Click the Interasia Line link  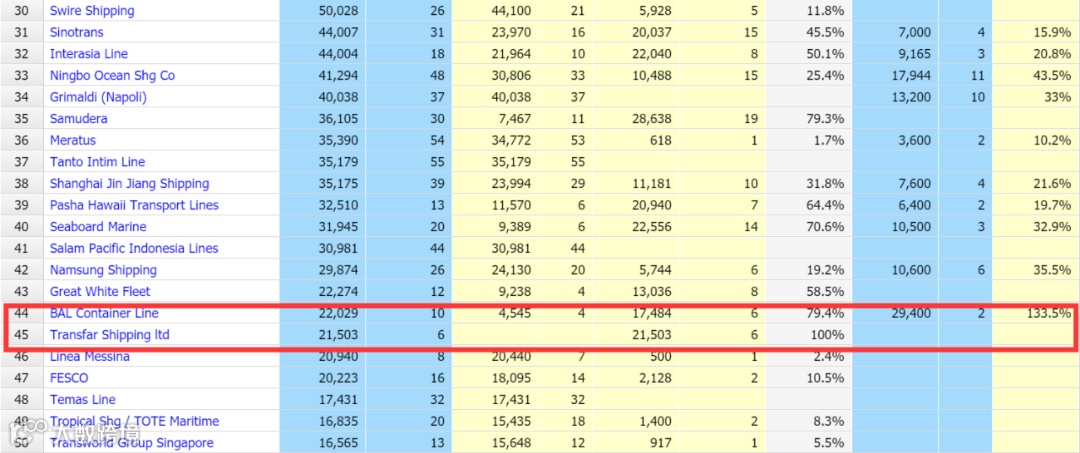88,54
